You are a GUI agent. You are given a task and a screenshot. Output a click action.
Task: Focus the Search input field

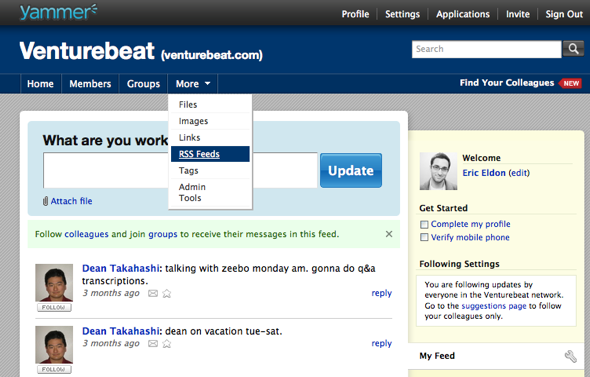click(487, 49)
